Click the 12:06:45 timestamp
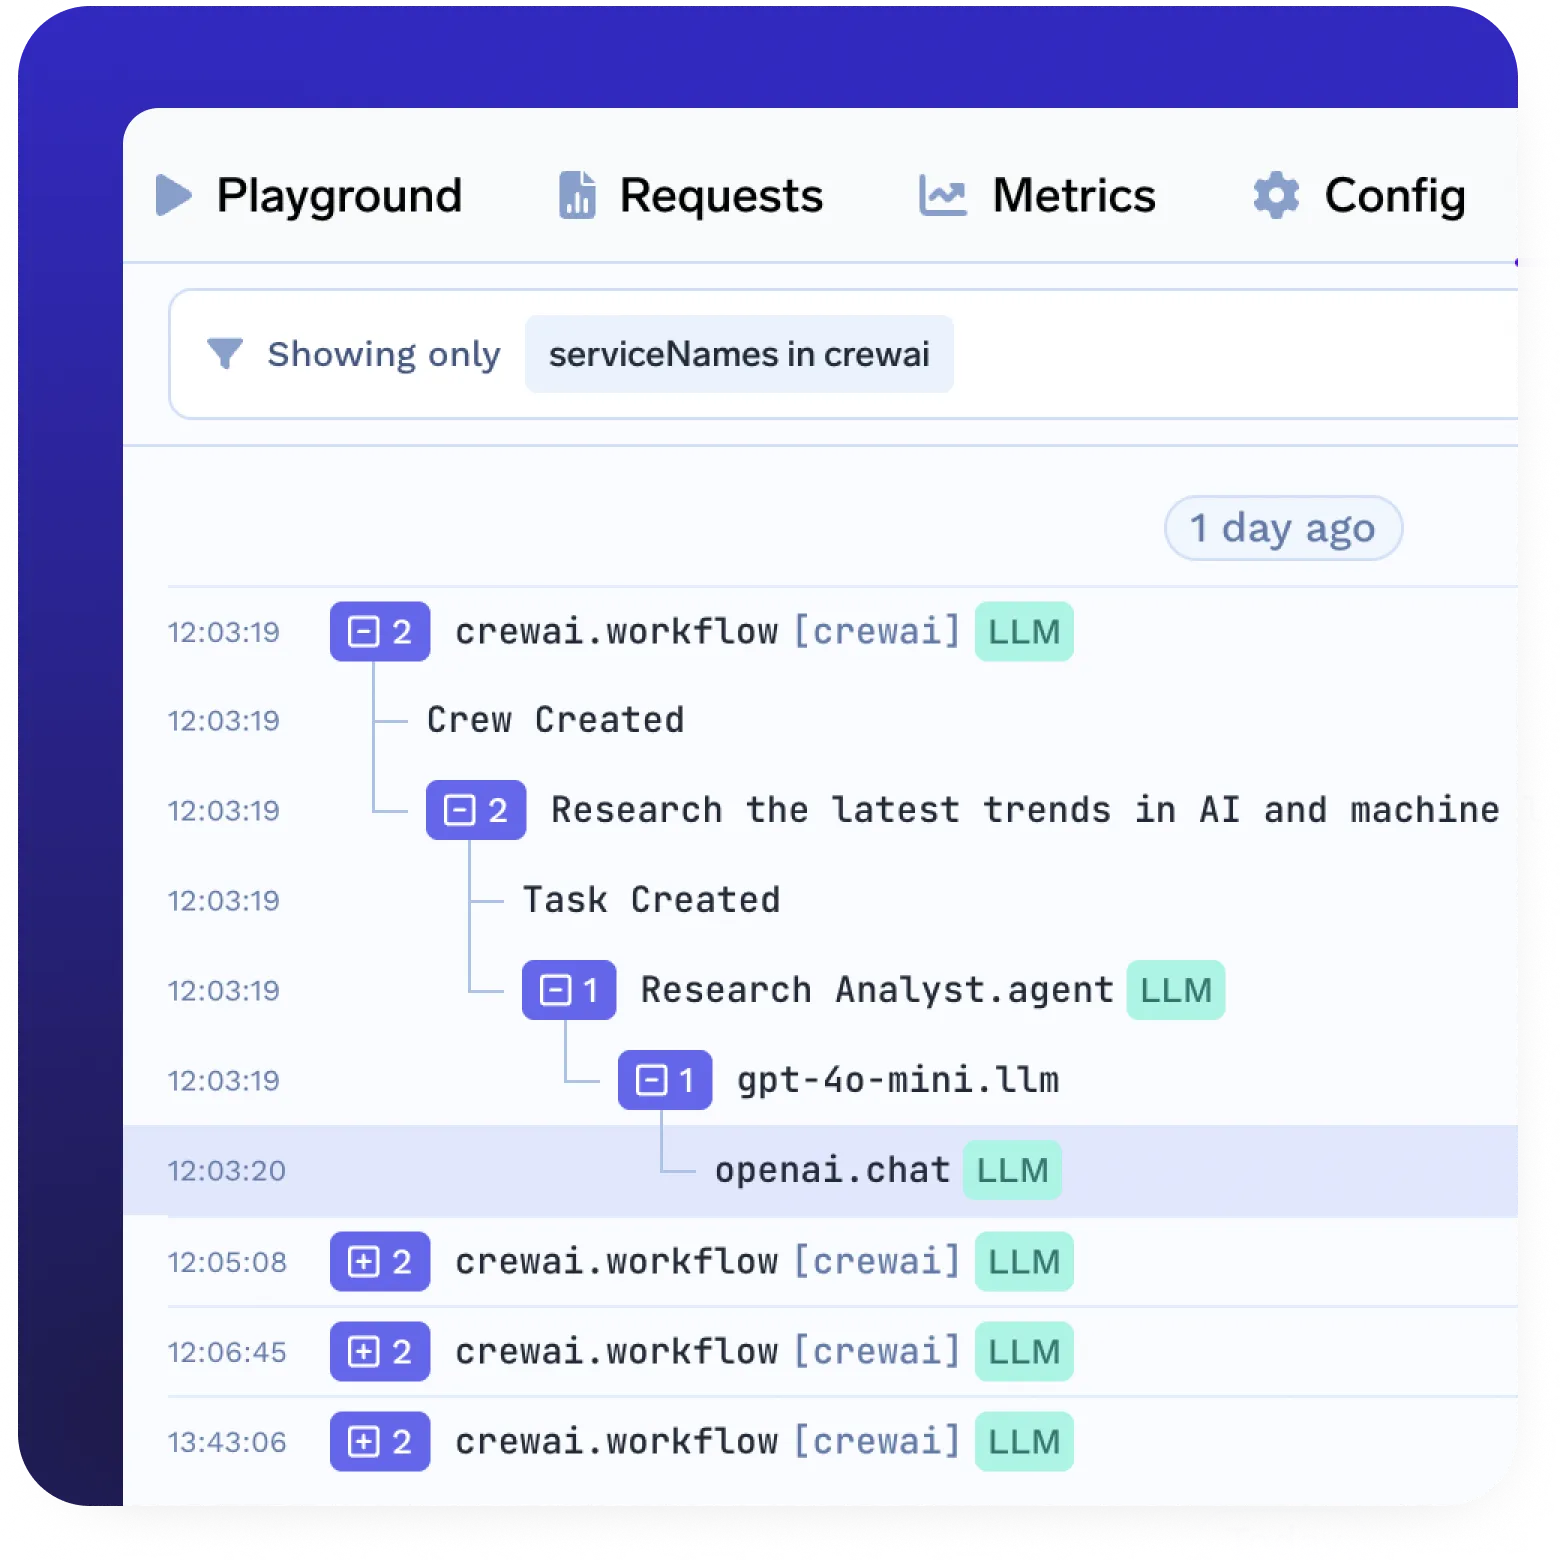 pos(227,1352)
